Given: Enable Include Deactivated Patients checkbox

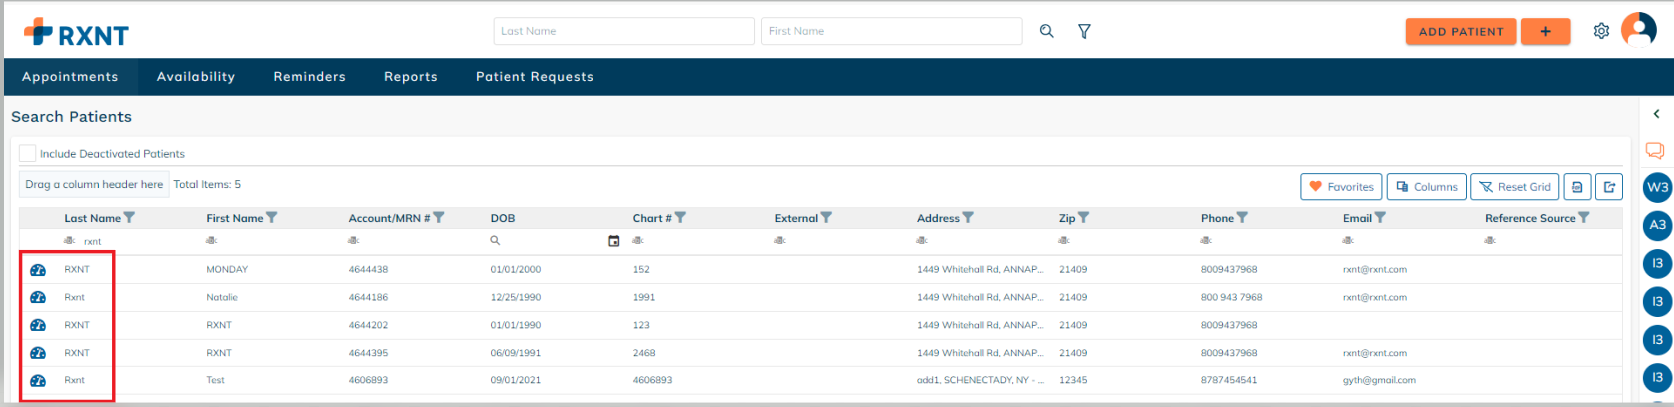Looking at the screenshot, I should tap(28, 153).
